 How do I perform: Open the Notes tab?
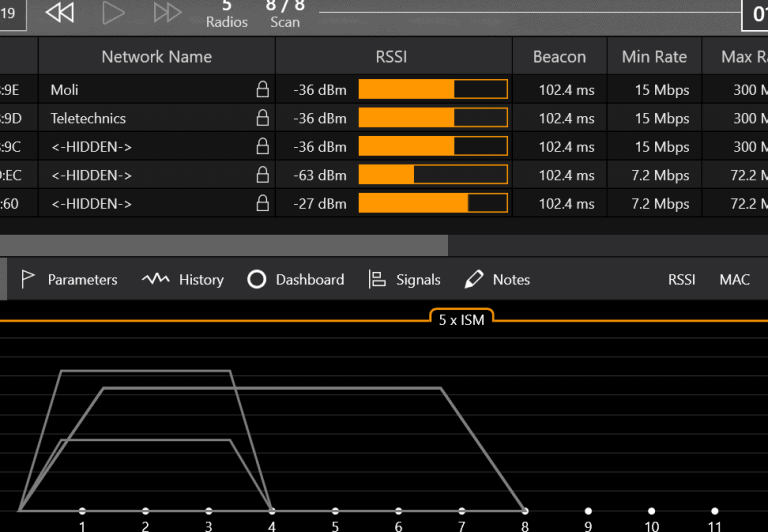(498, 280)
